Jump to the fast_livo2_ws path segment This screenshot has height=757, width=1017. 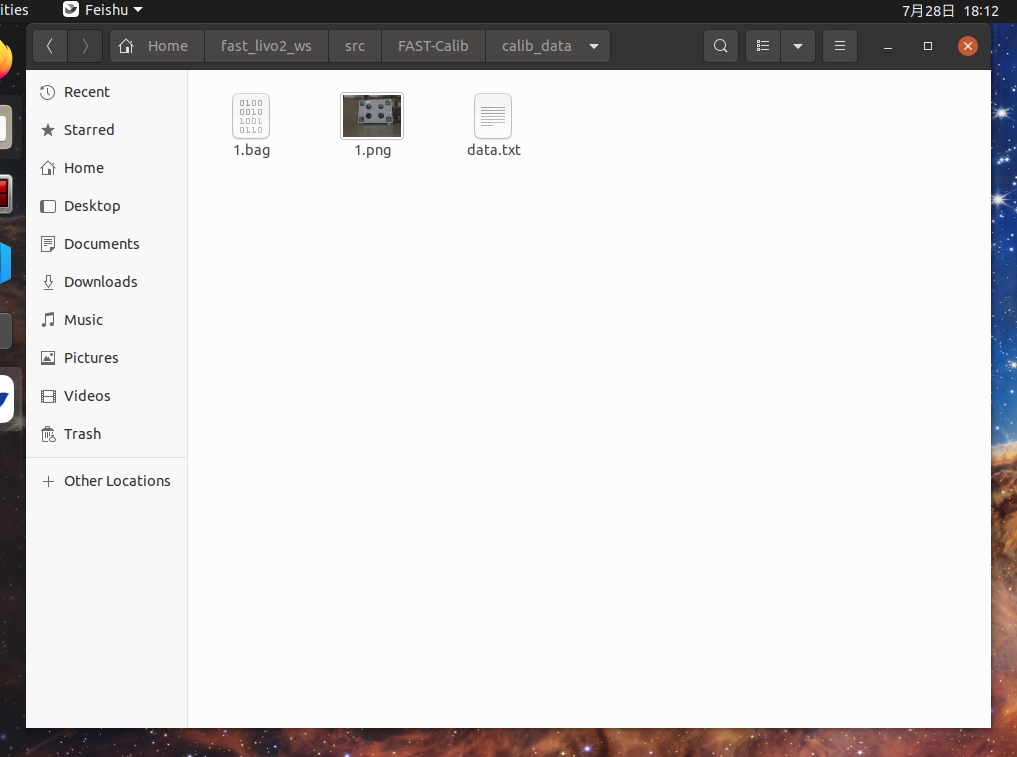click(266, 46)
